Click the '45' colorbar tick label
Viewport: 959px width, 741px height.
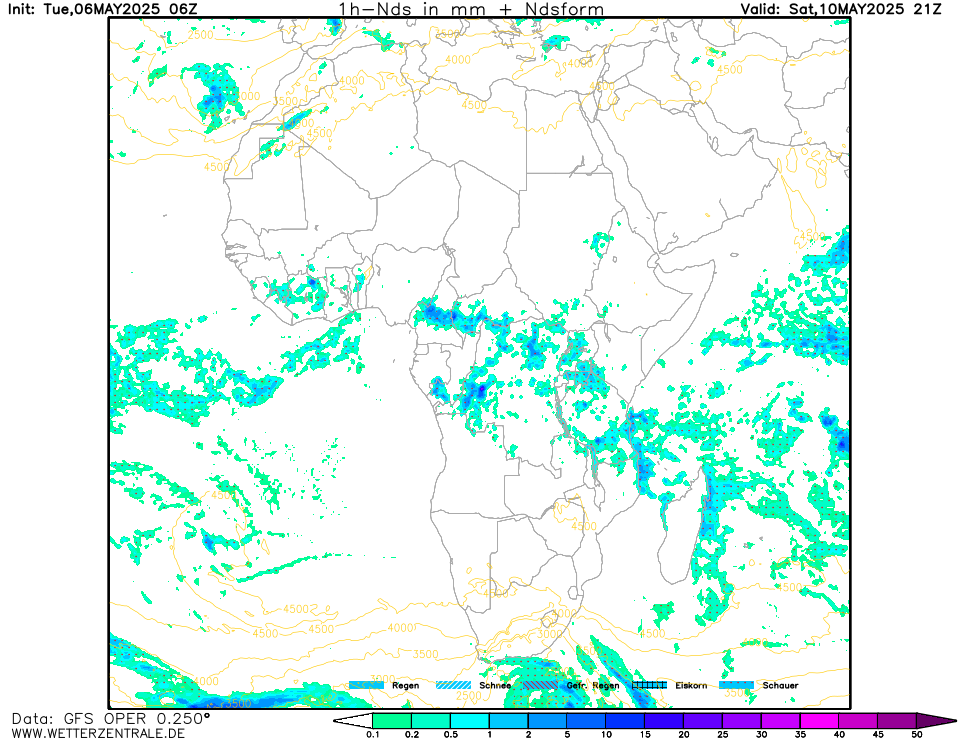[878, 734]
